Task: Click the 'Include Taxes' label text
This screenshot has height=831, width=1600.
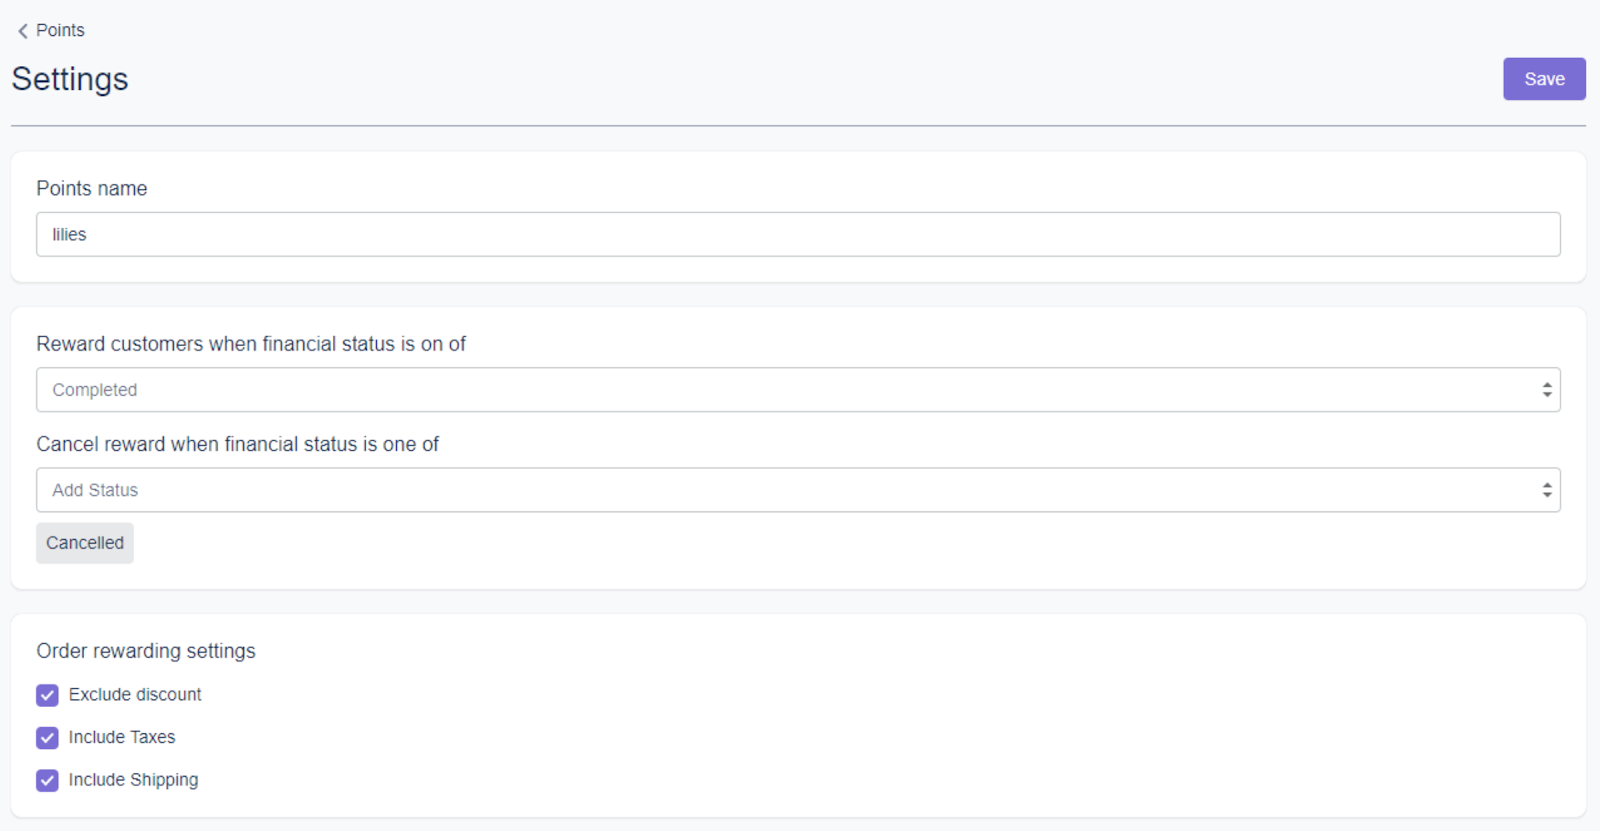Action: point(122,738)
